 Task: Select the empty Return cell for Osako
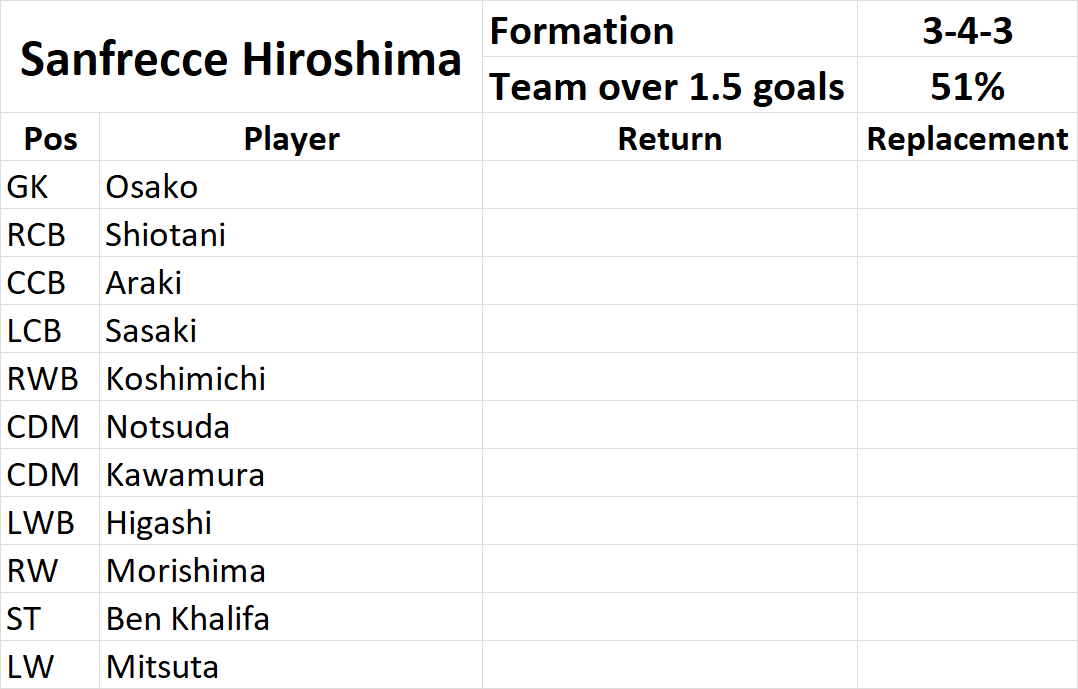point(670,186)
